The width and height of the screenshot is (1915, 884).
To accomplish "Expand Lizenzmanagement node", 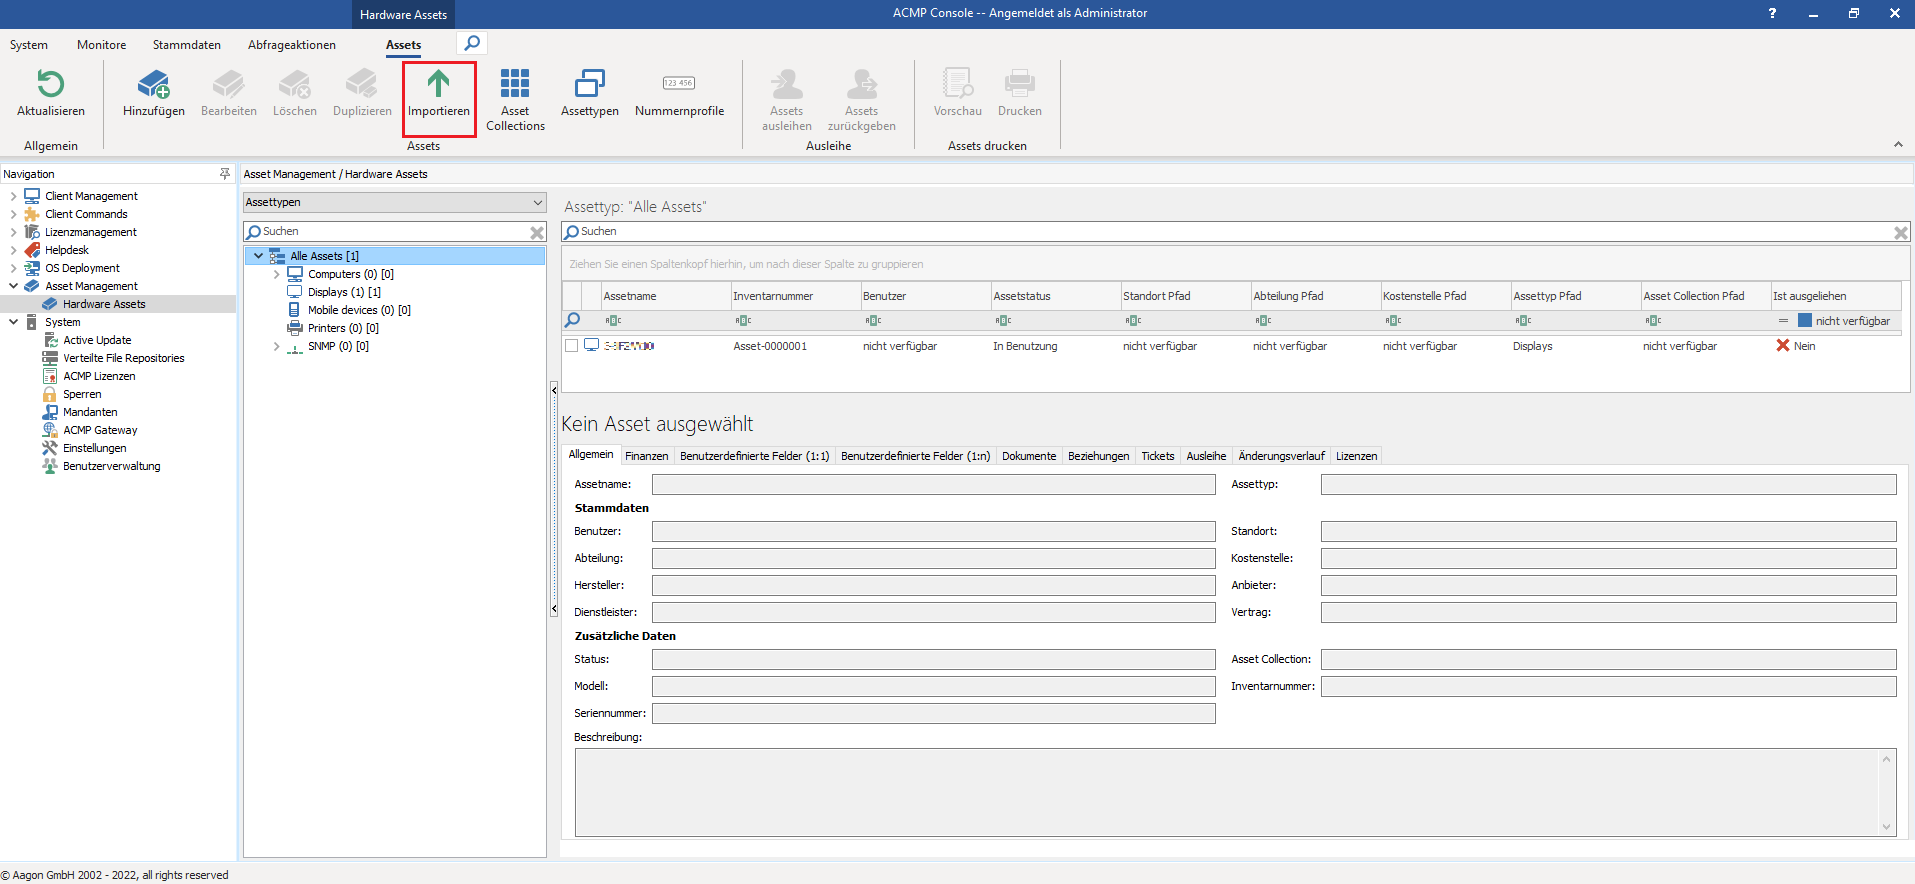I will [13, 232].
